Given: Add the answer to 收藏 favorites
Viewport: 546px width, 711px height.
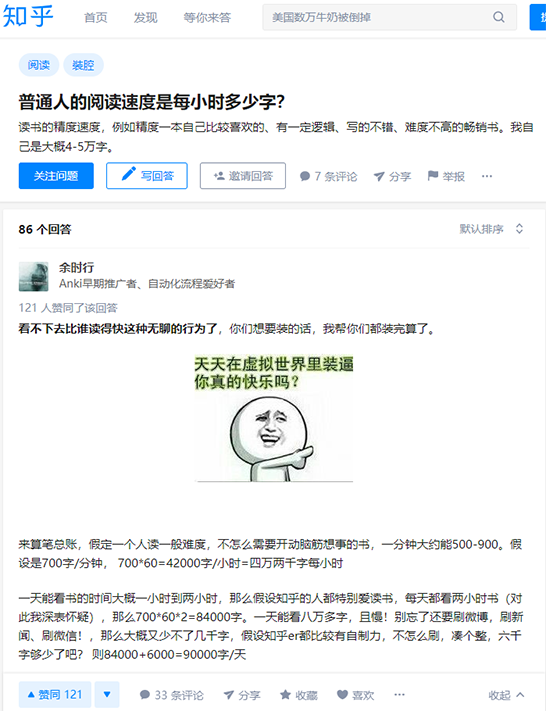Looking at the screenshot, I should pyautogui.click(x=298, y=695).
